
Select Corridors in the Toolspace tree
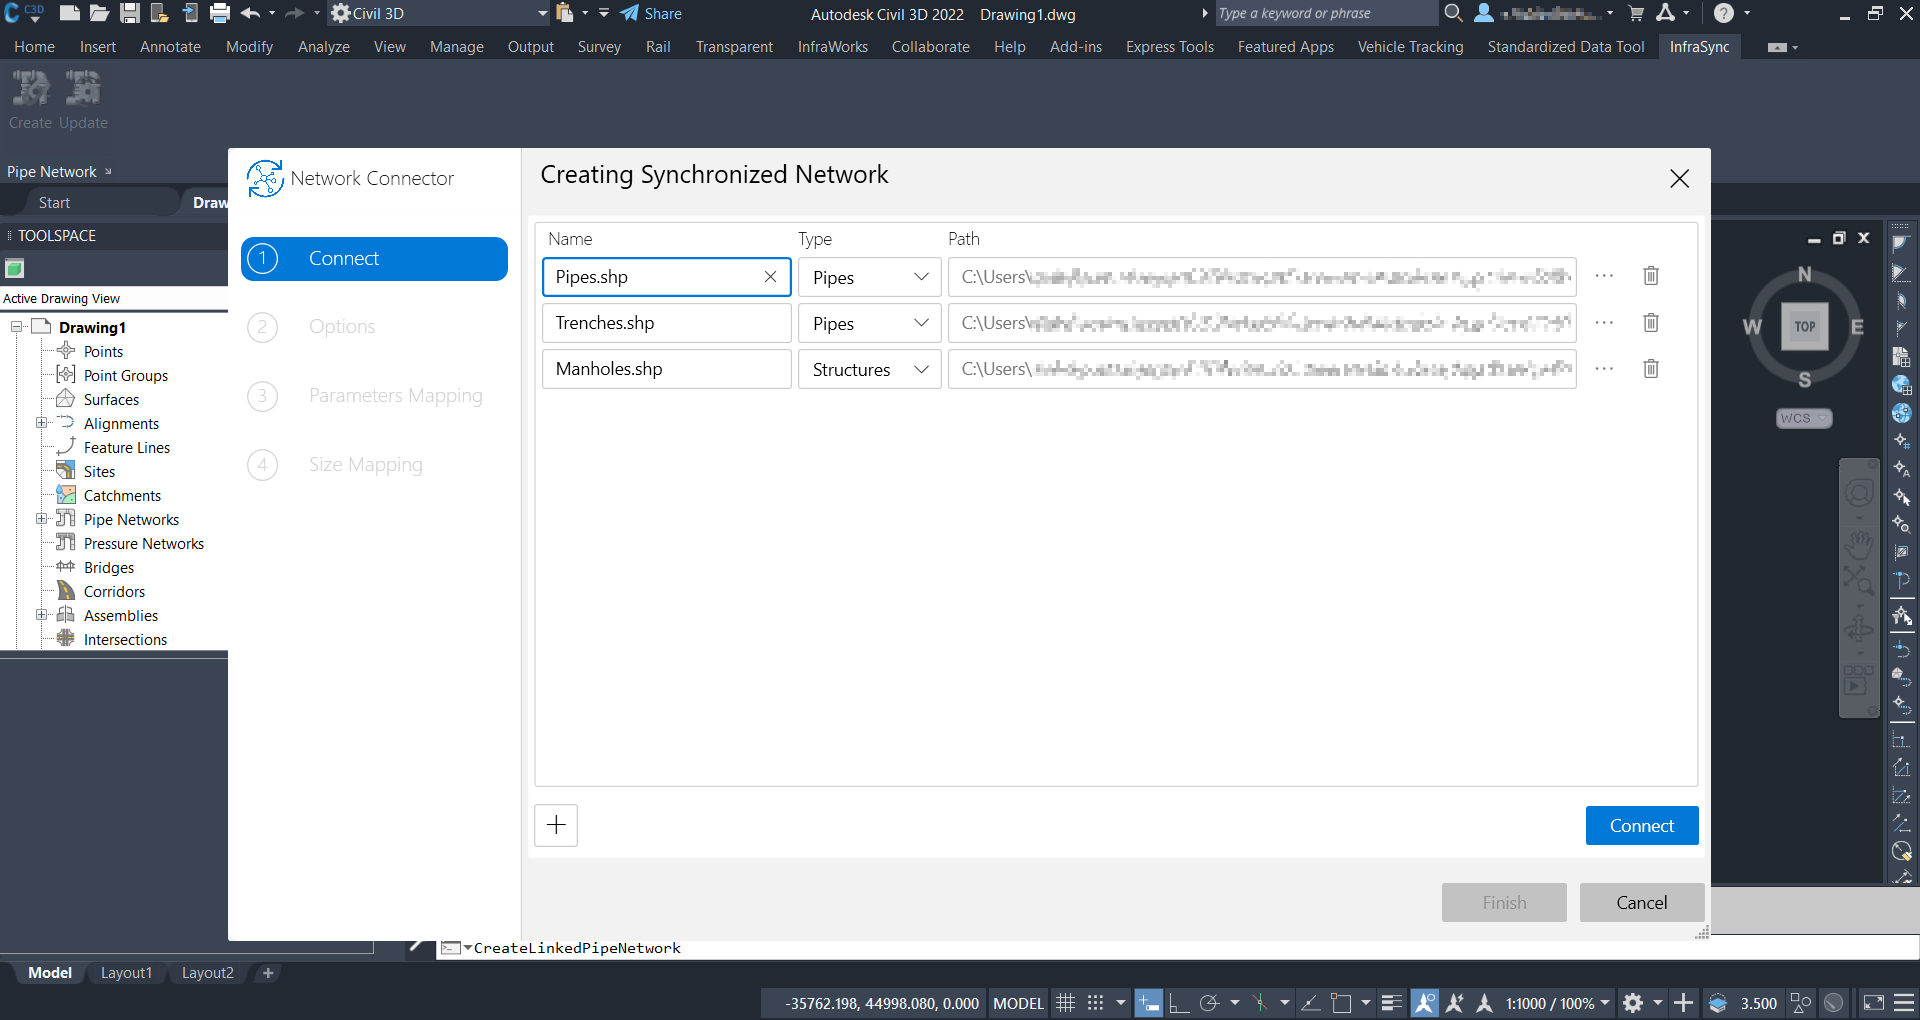coord(114,591)
